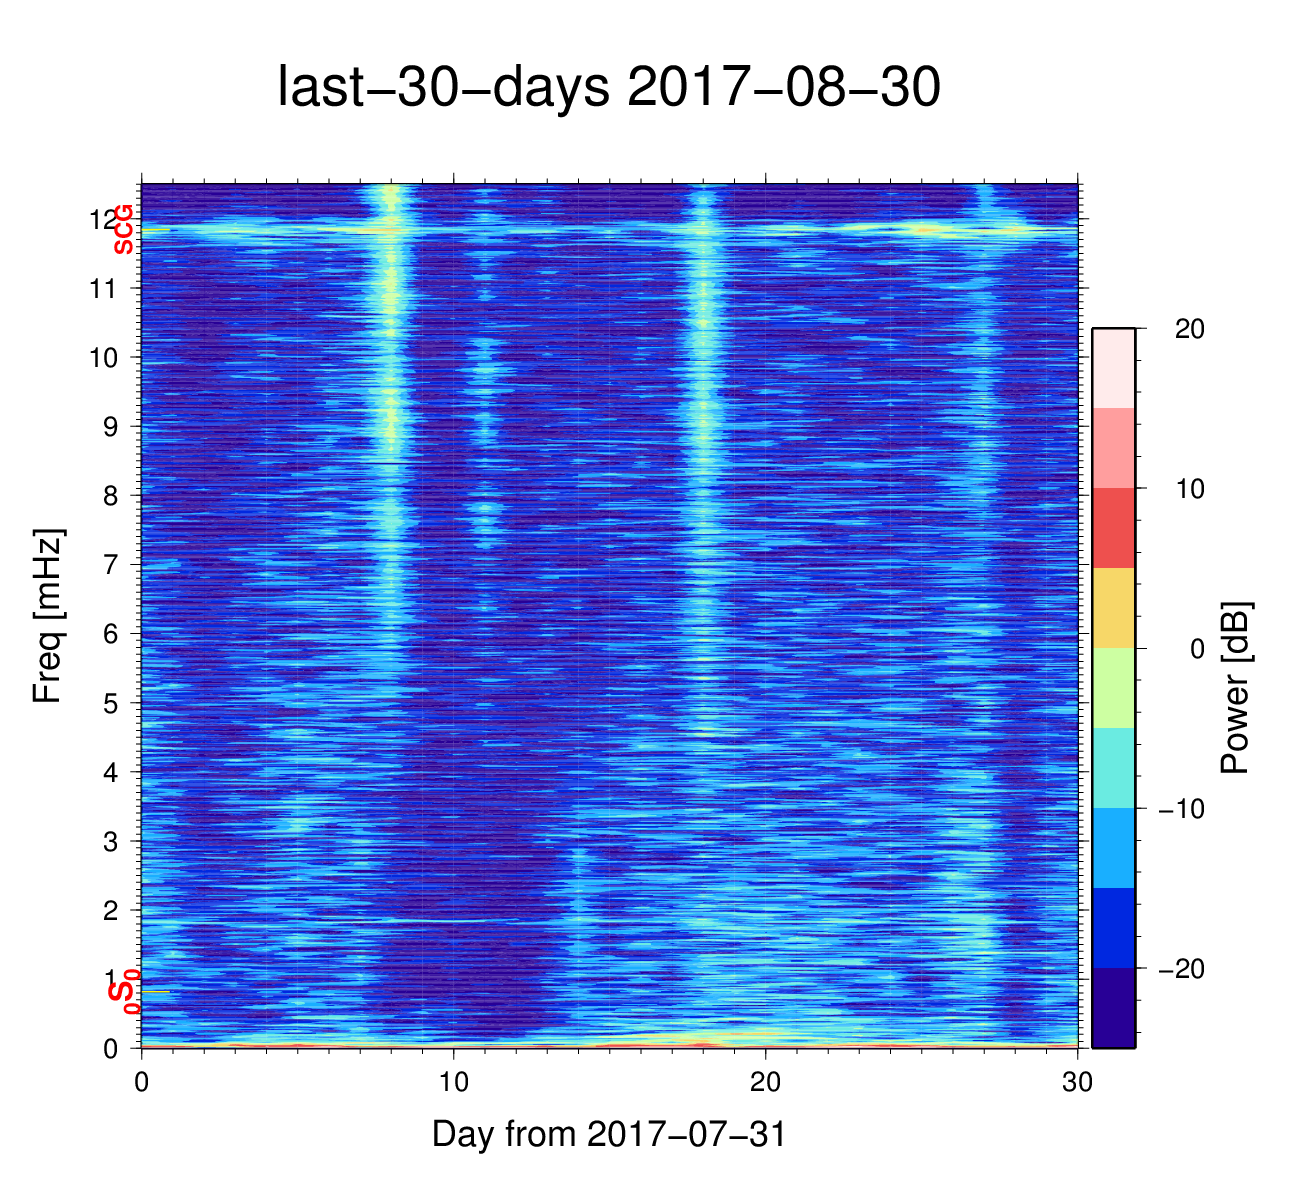Click the y-axis tick label '10'
The width and height of the screenshot is (1290, 1190).
point(103,358)
